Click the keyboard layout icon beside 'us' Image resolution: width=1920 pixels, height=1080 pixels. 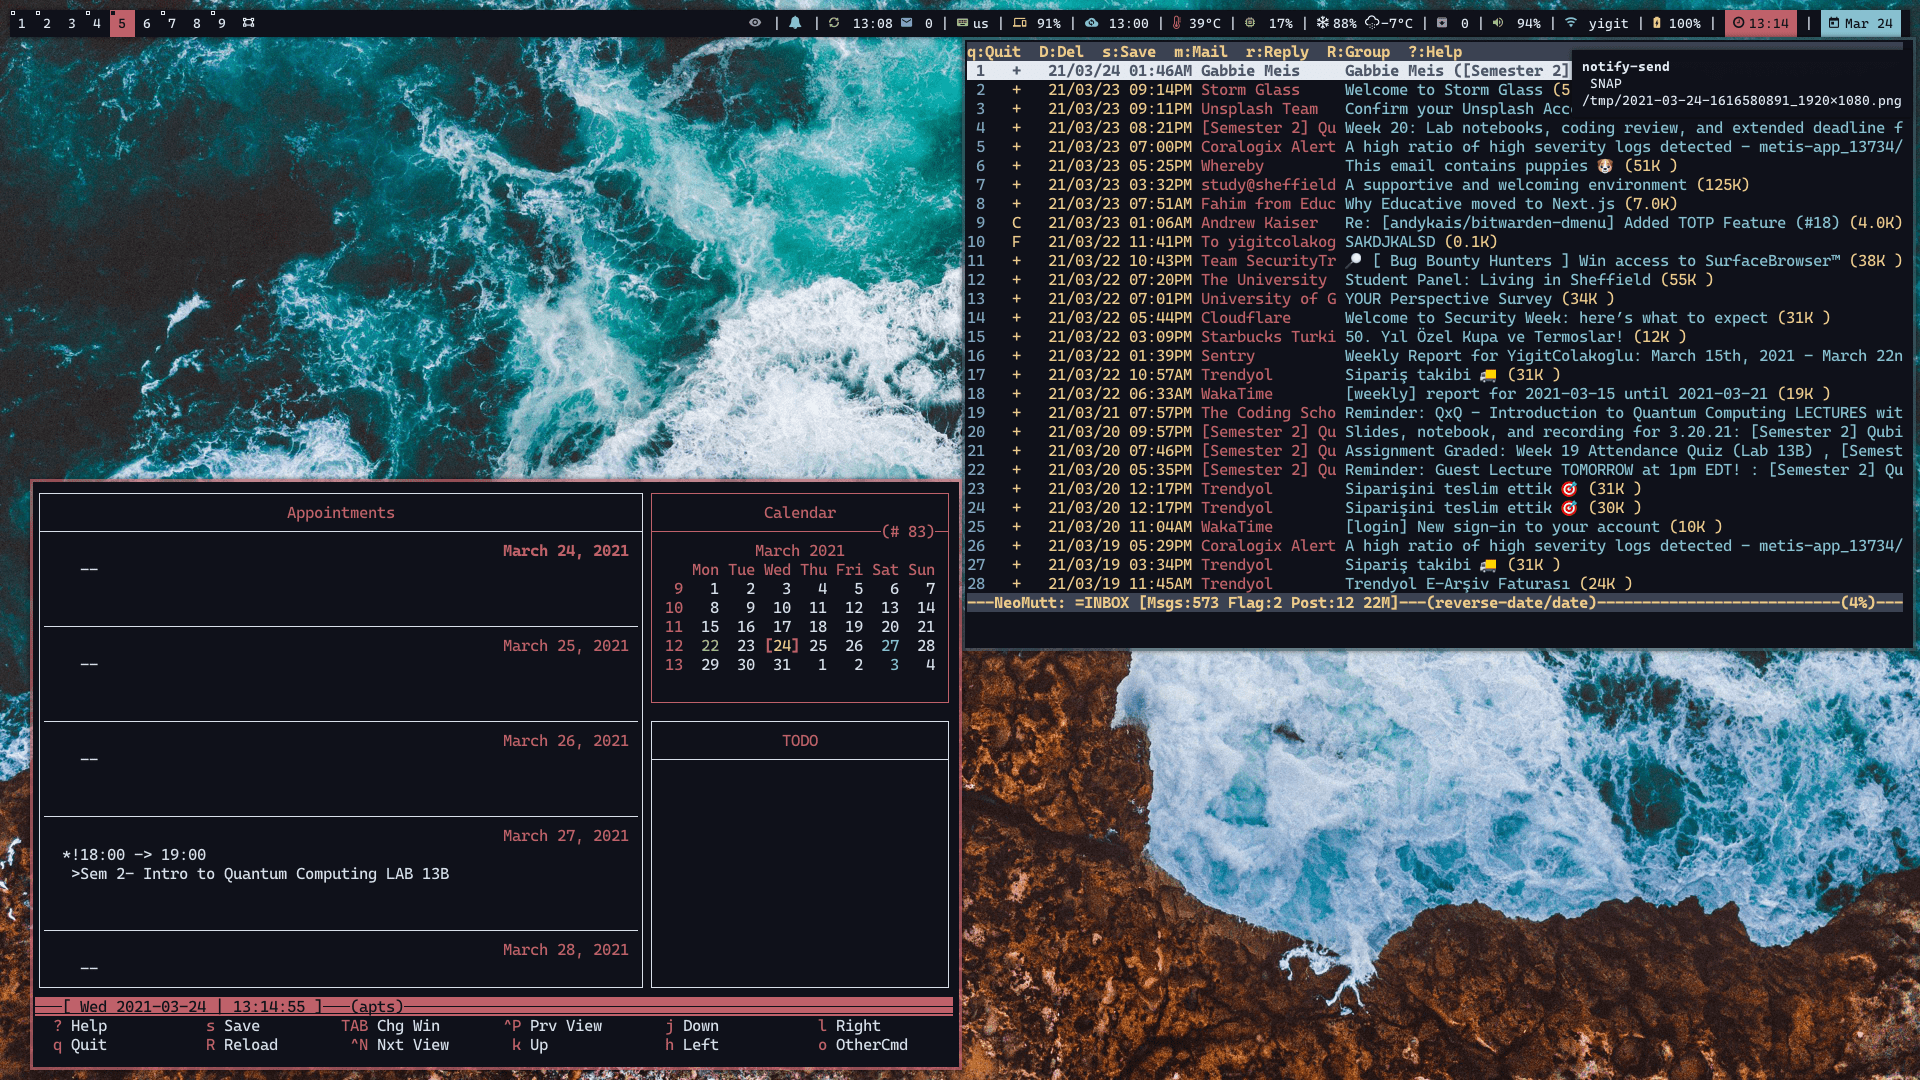pos(962,23)
